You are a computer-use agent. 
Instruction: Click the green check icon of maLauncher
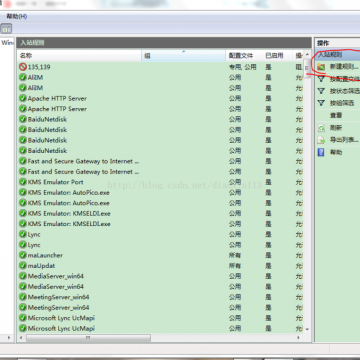pos(23,255)
